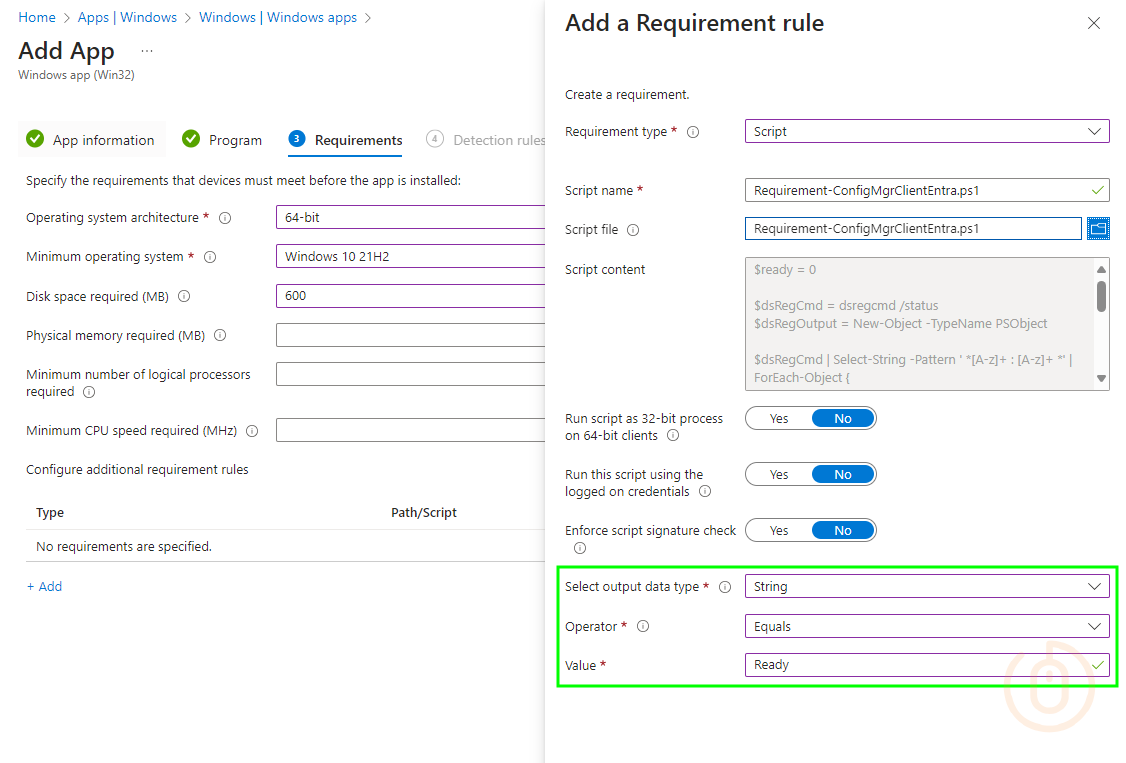Click info icon for Select output data type

(x=725, y=587)
